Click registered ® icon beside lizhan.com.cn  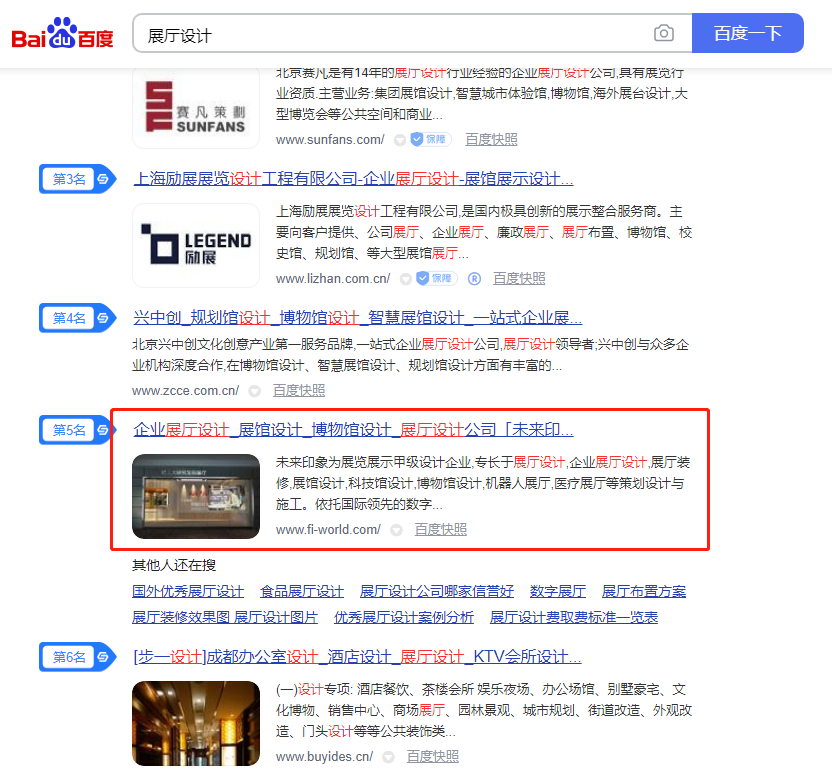[x=474, y=279]
